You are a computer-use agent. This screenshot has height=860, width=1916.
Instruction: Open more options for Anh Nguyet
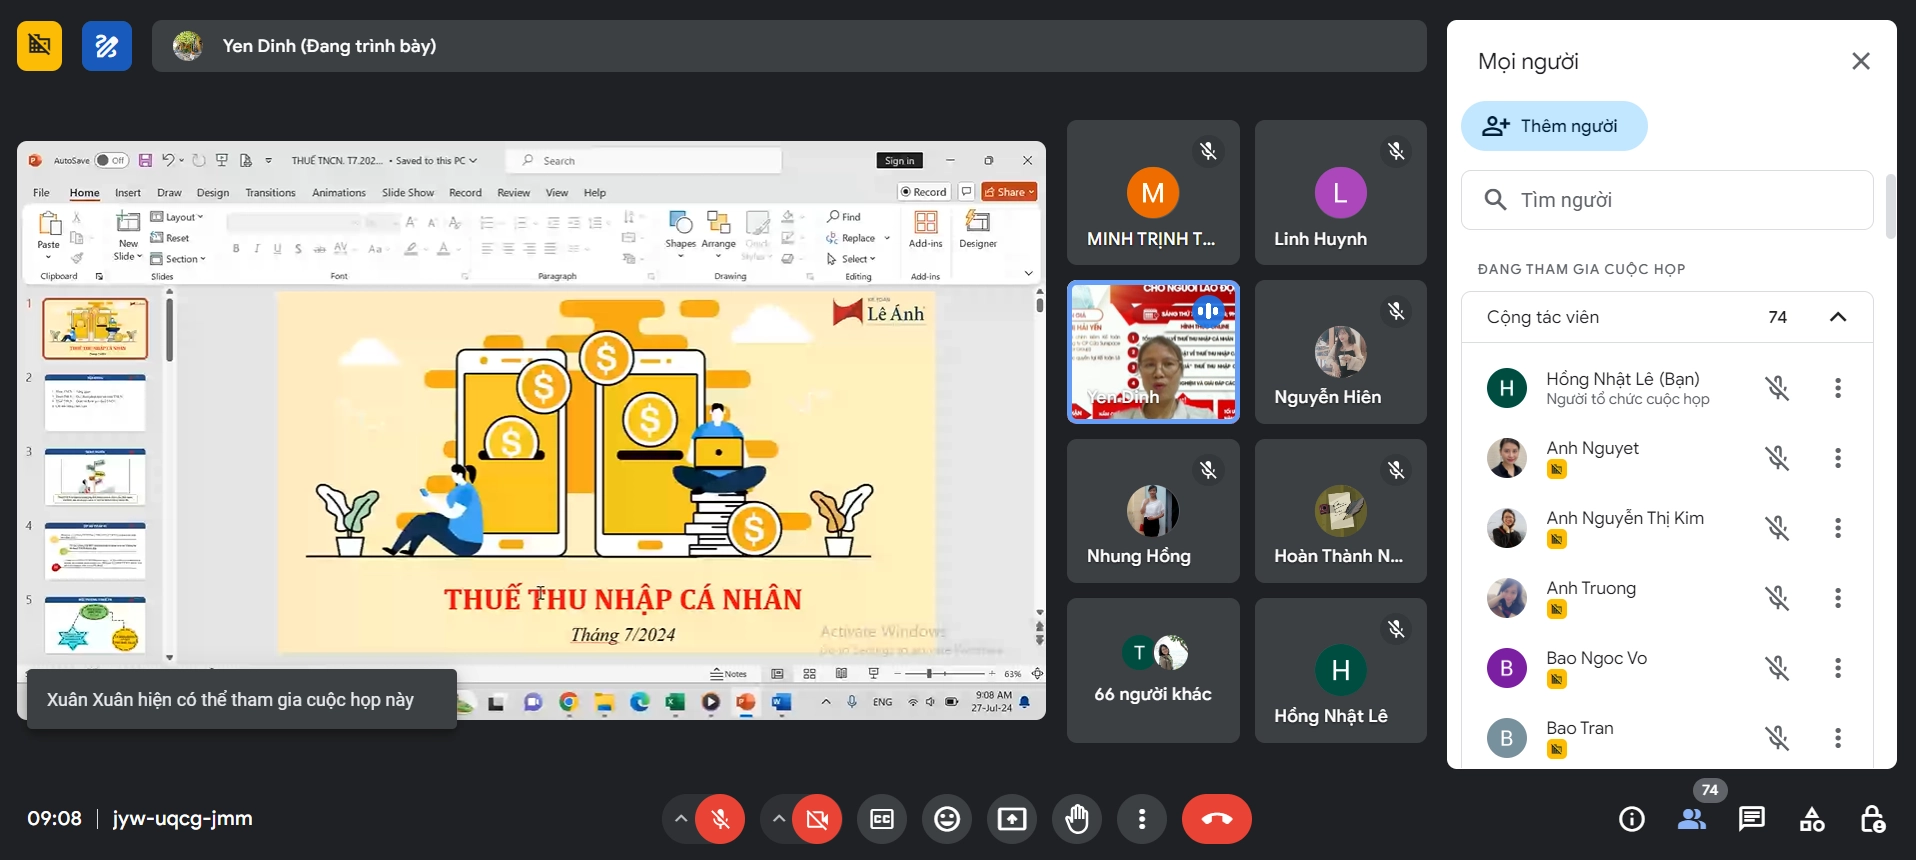tap(1837, 458)
